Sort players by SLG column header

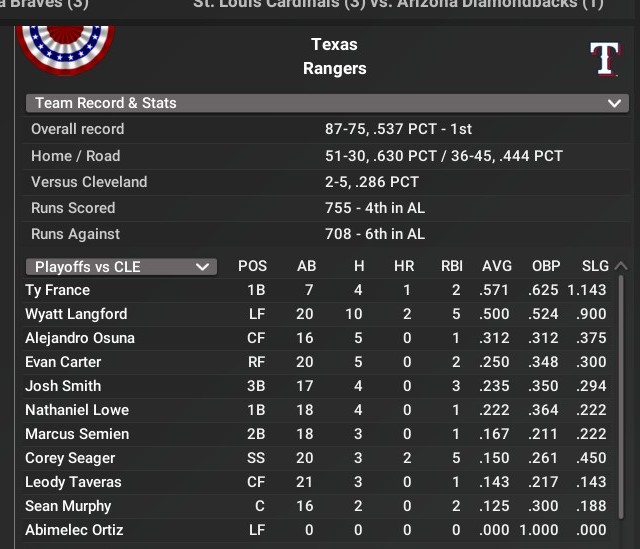595,266
